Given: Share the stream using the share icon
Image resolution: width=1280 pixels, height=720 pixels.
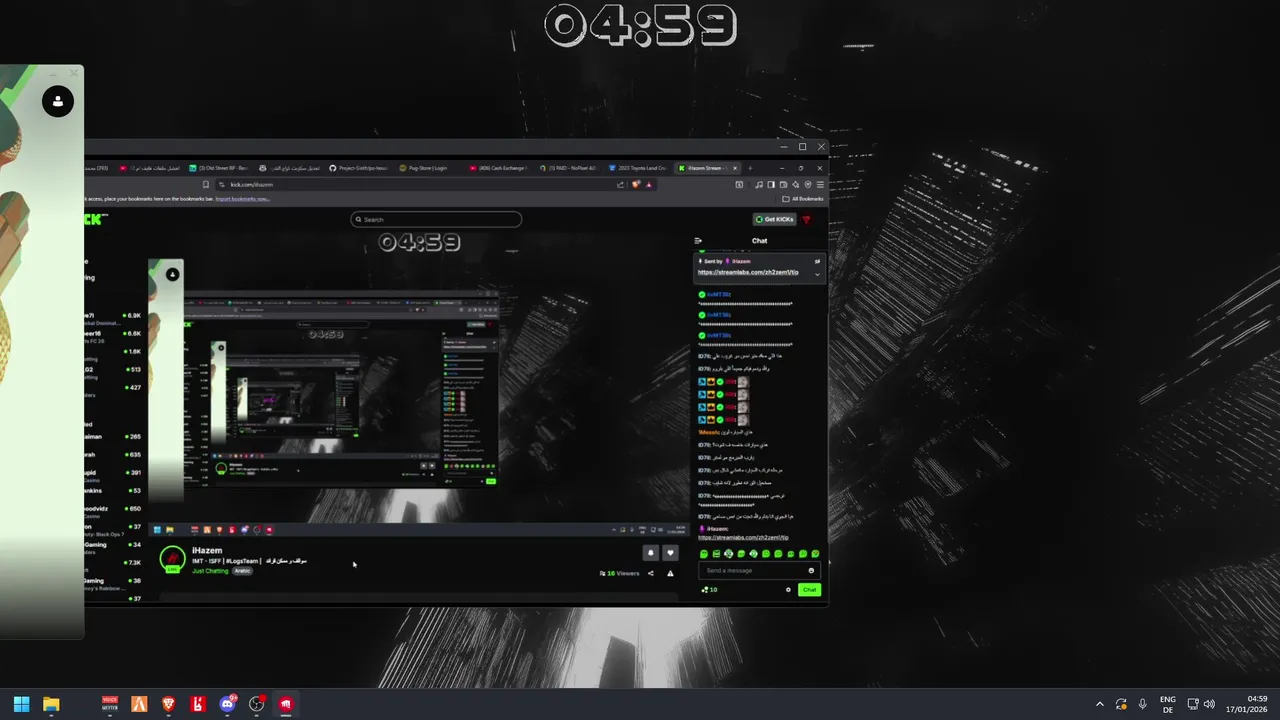Looking at the screenshot, I should point(651,574).
